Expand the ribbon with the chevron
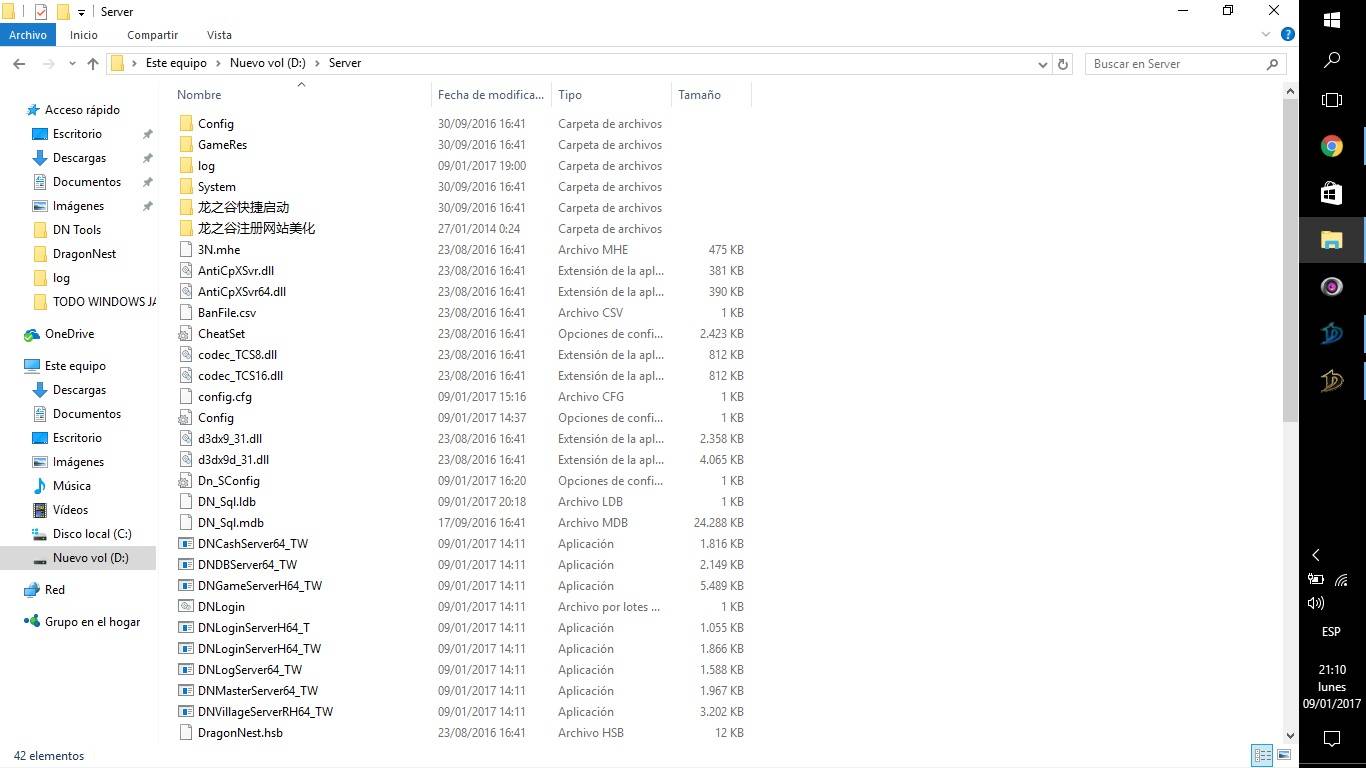 pos(1266,35)
